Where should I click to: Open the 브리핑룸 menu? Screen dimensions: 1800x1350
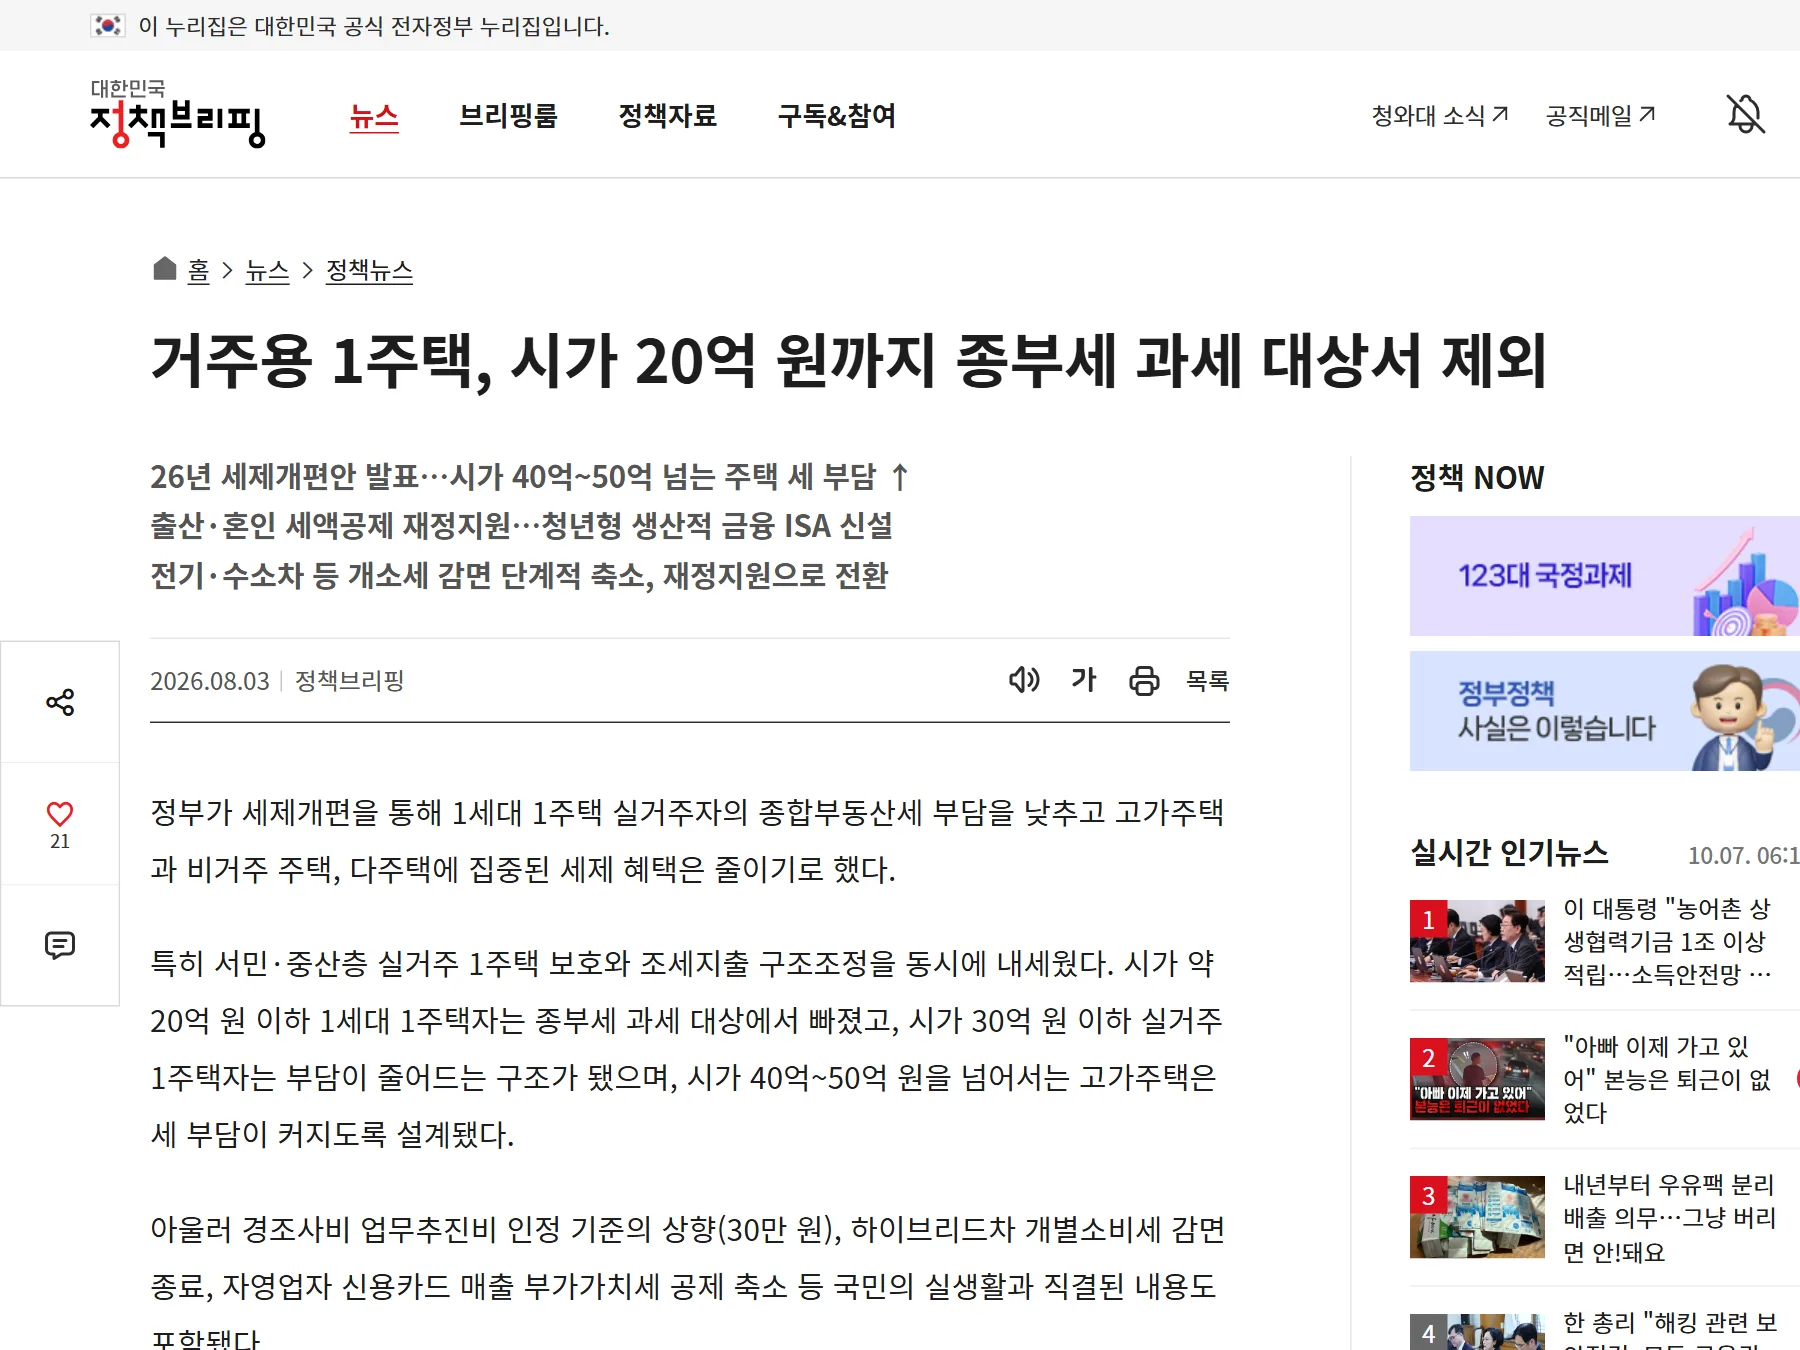(508, 116)
